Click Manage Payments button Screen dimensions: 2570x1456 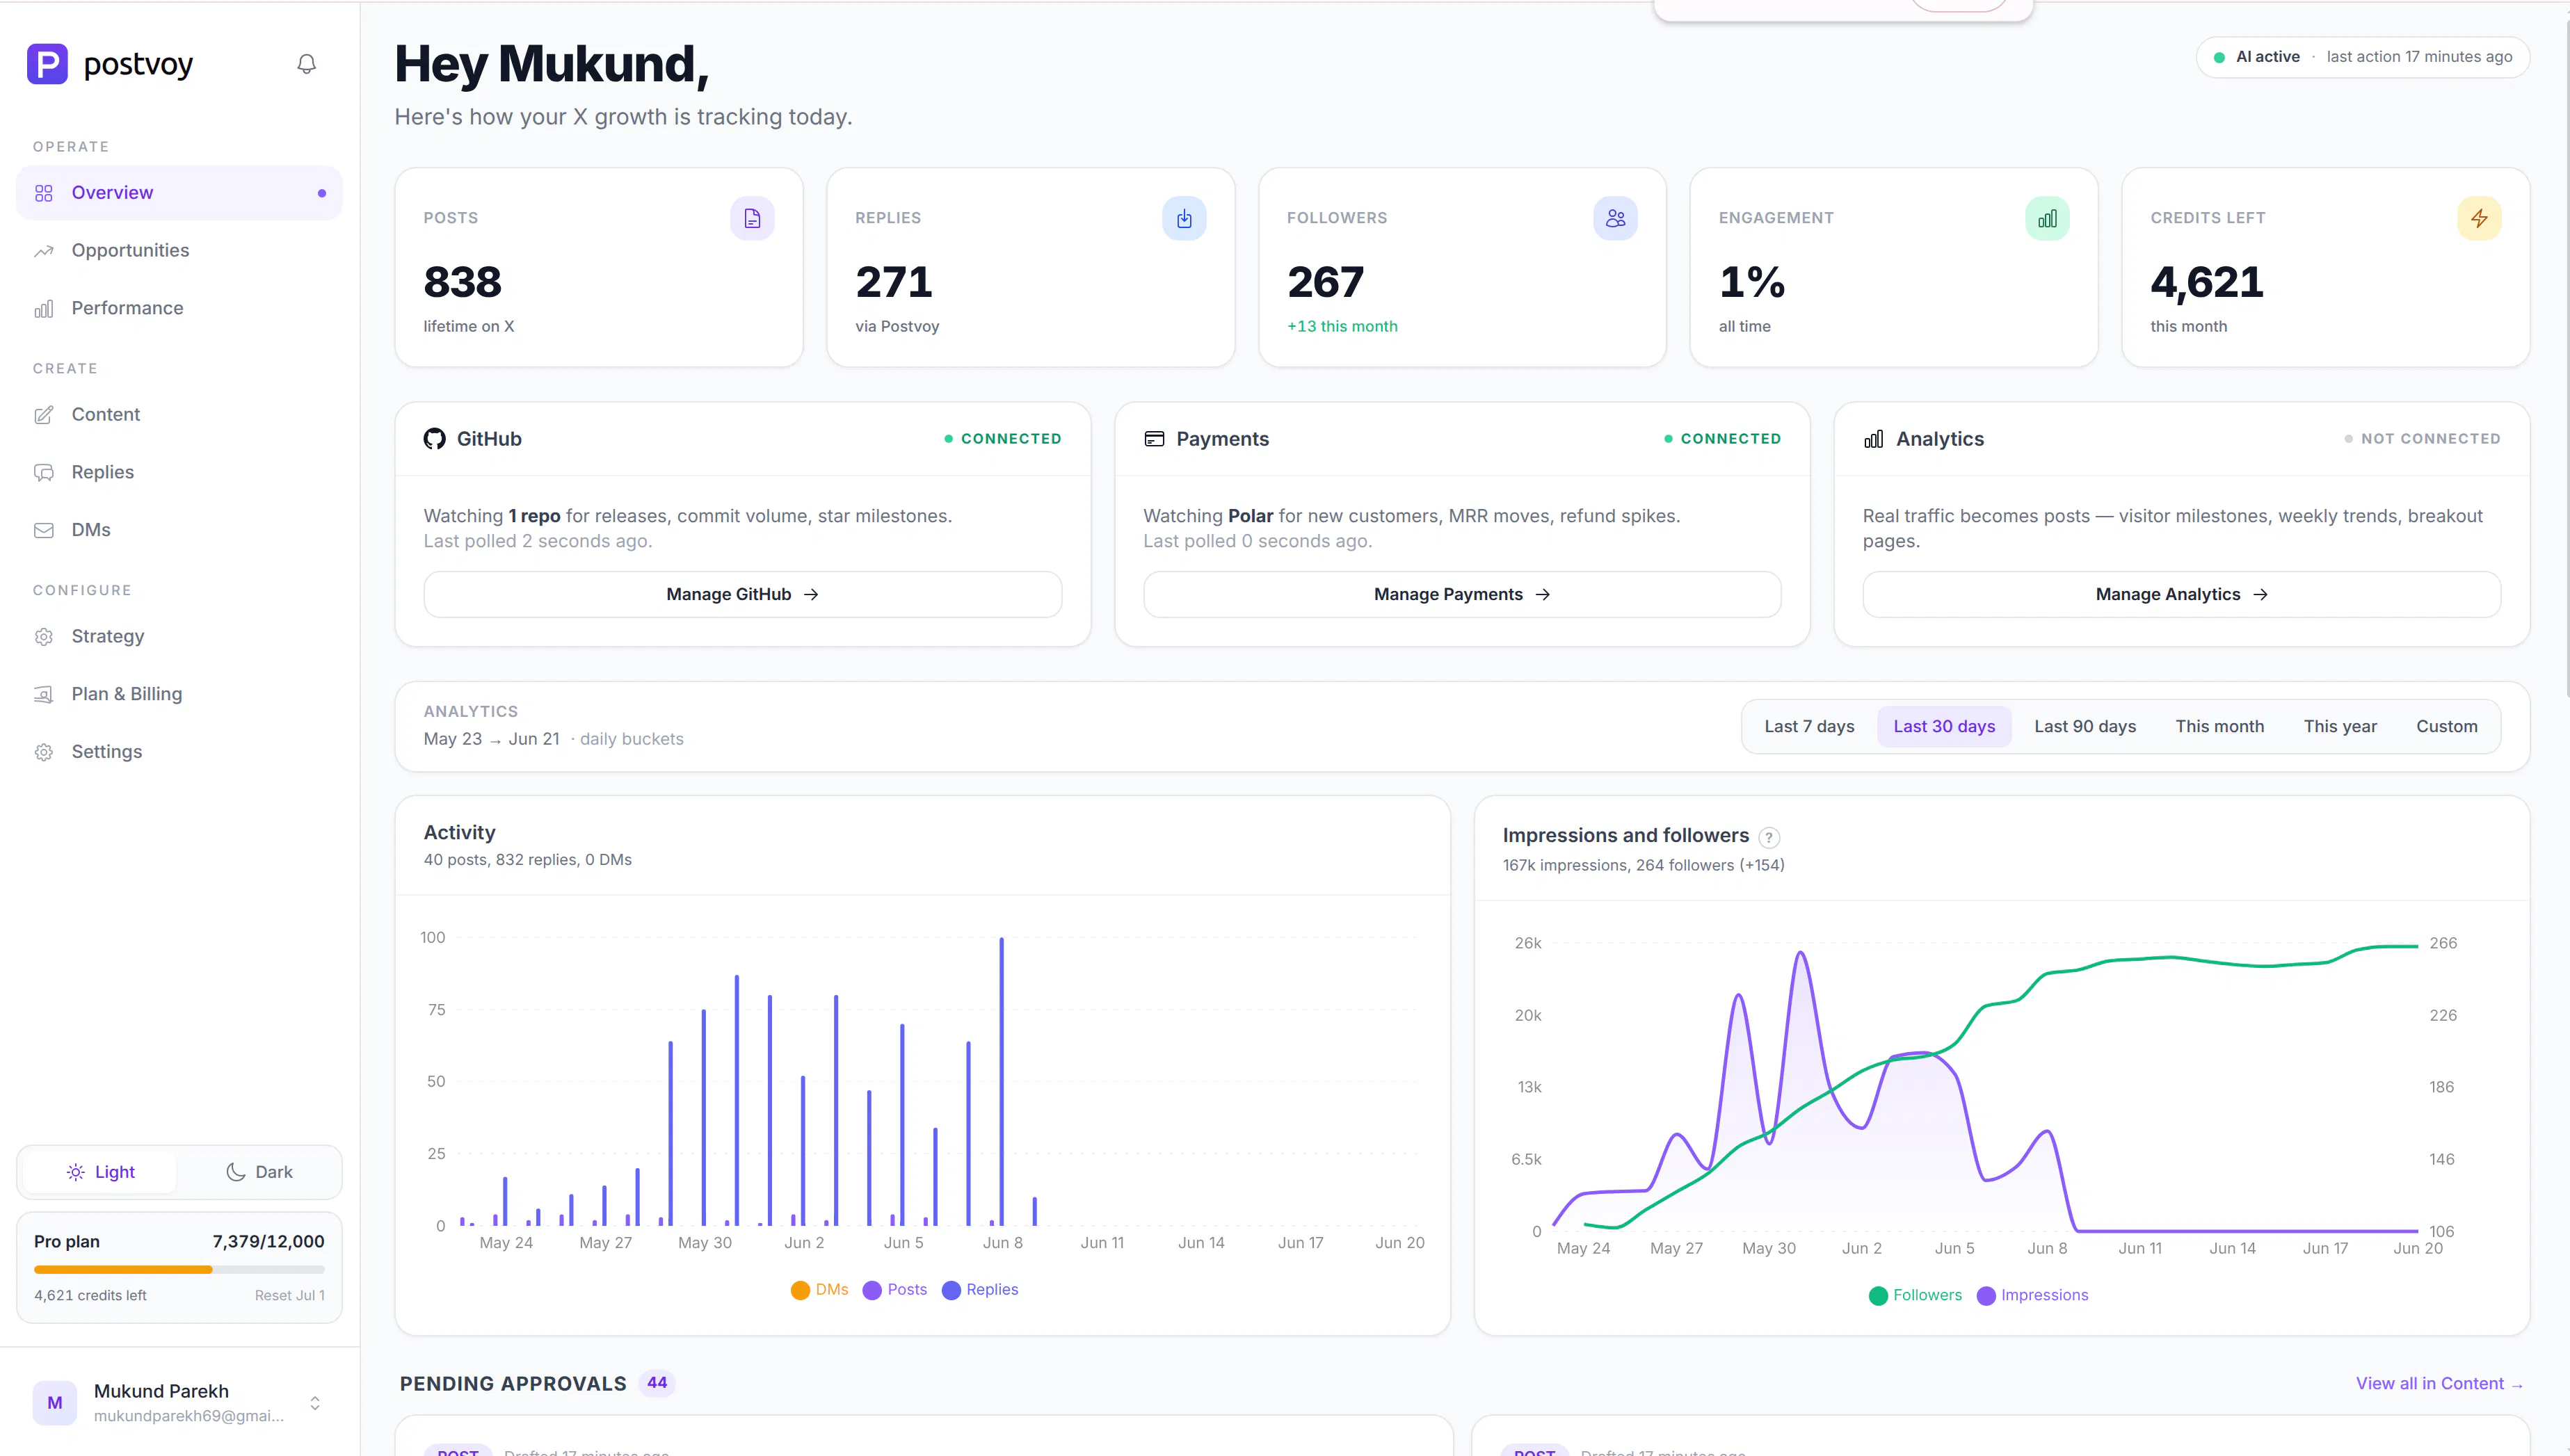click(x=1462, y=595)
